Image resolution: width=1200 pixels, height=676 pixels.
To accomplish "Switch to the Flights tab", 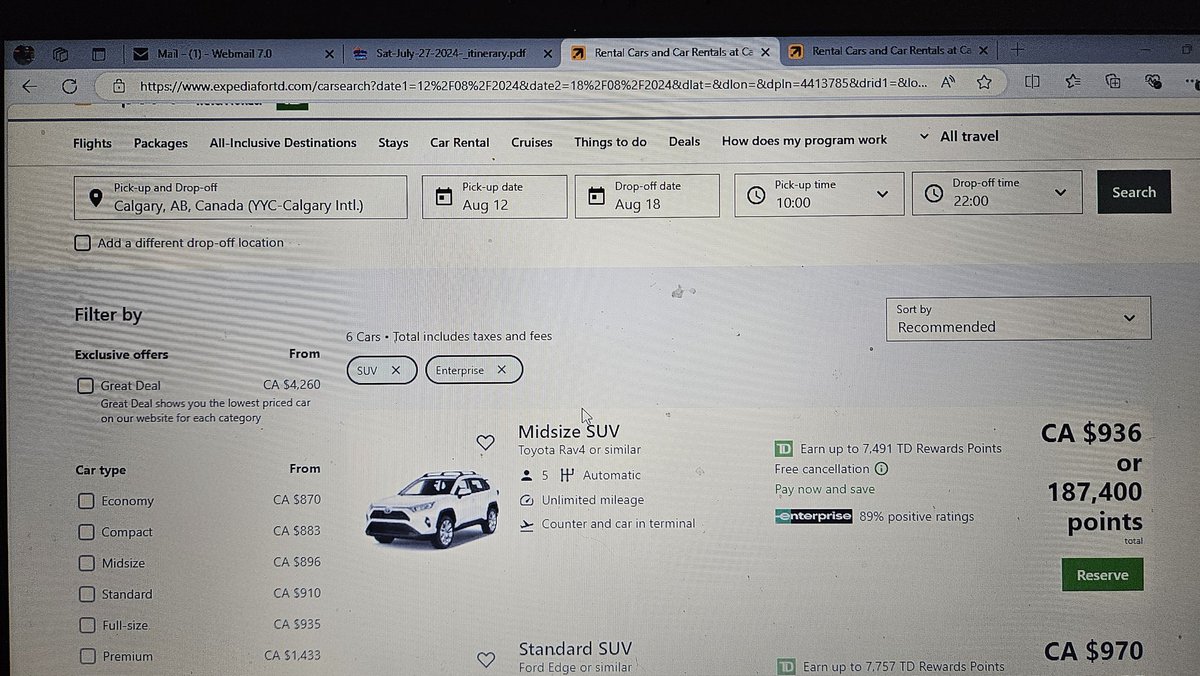I will point(92,143).
